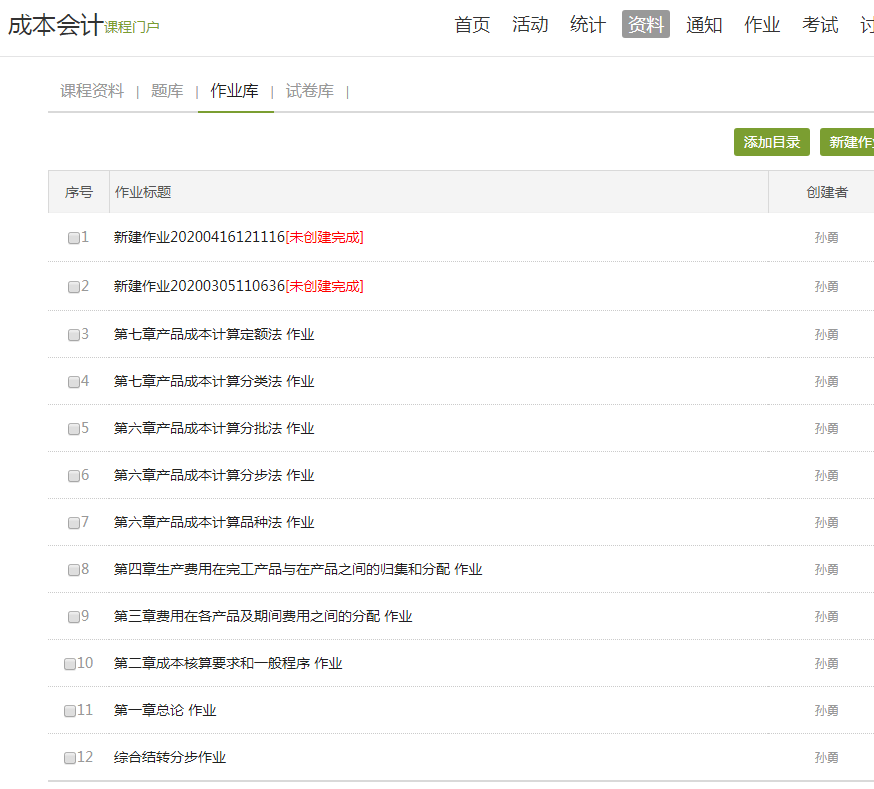The height and width of the screenshot is (789, 874).
Task: Open the 首页 navigation menu item
Action: click(x=472, y=25)
